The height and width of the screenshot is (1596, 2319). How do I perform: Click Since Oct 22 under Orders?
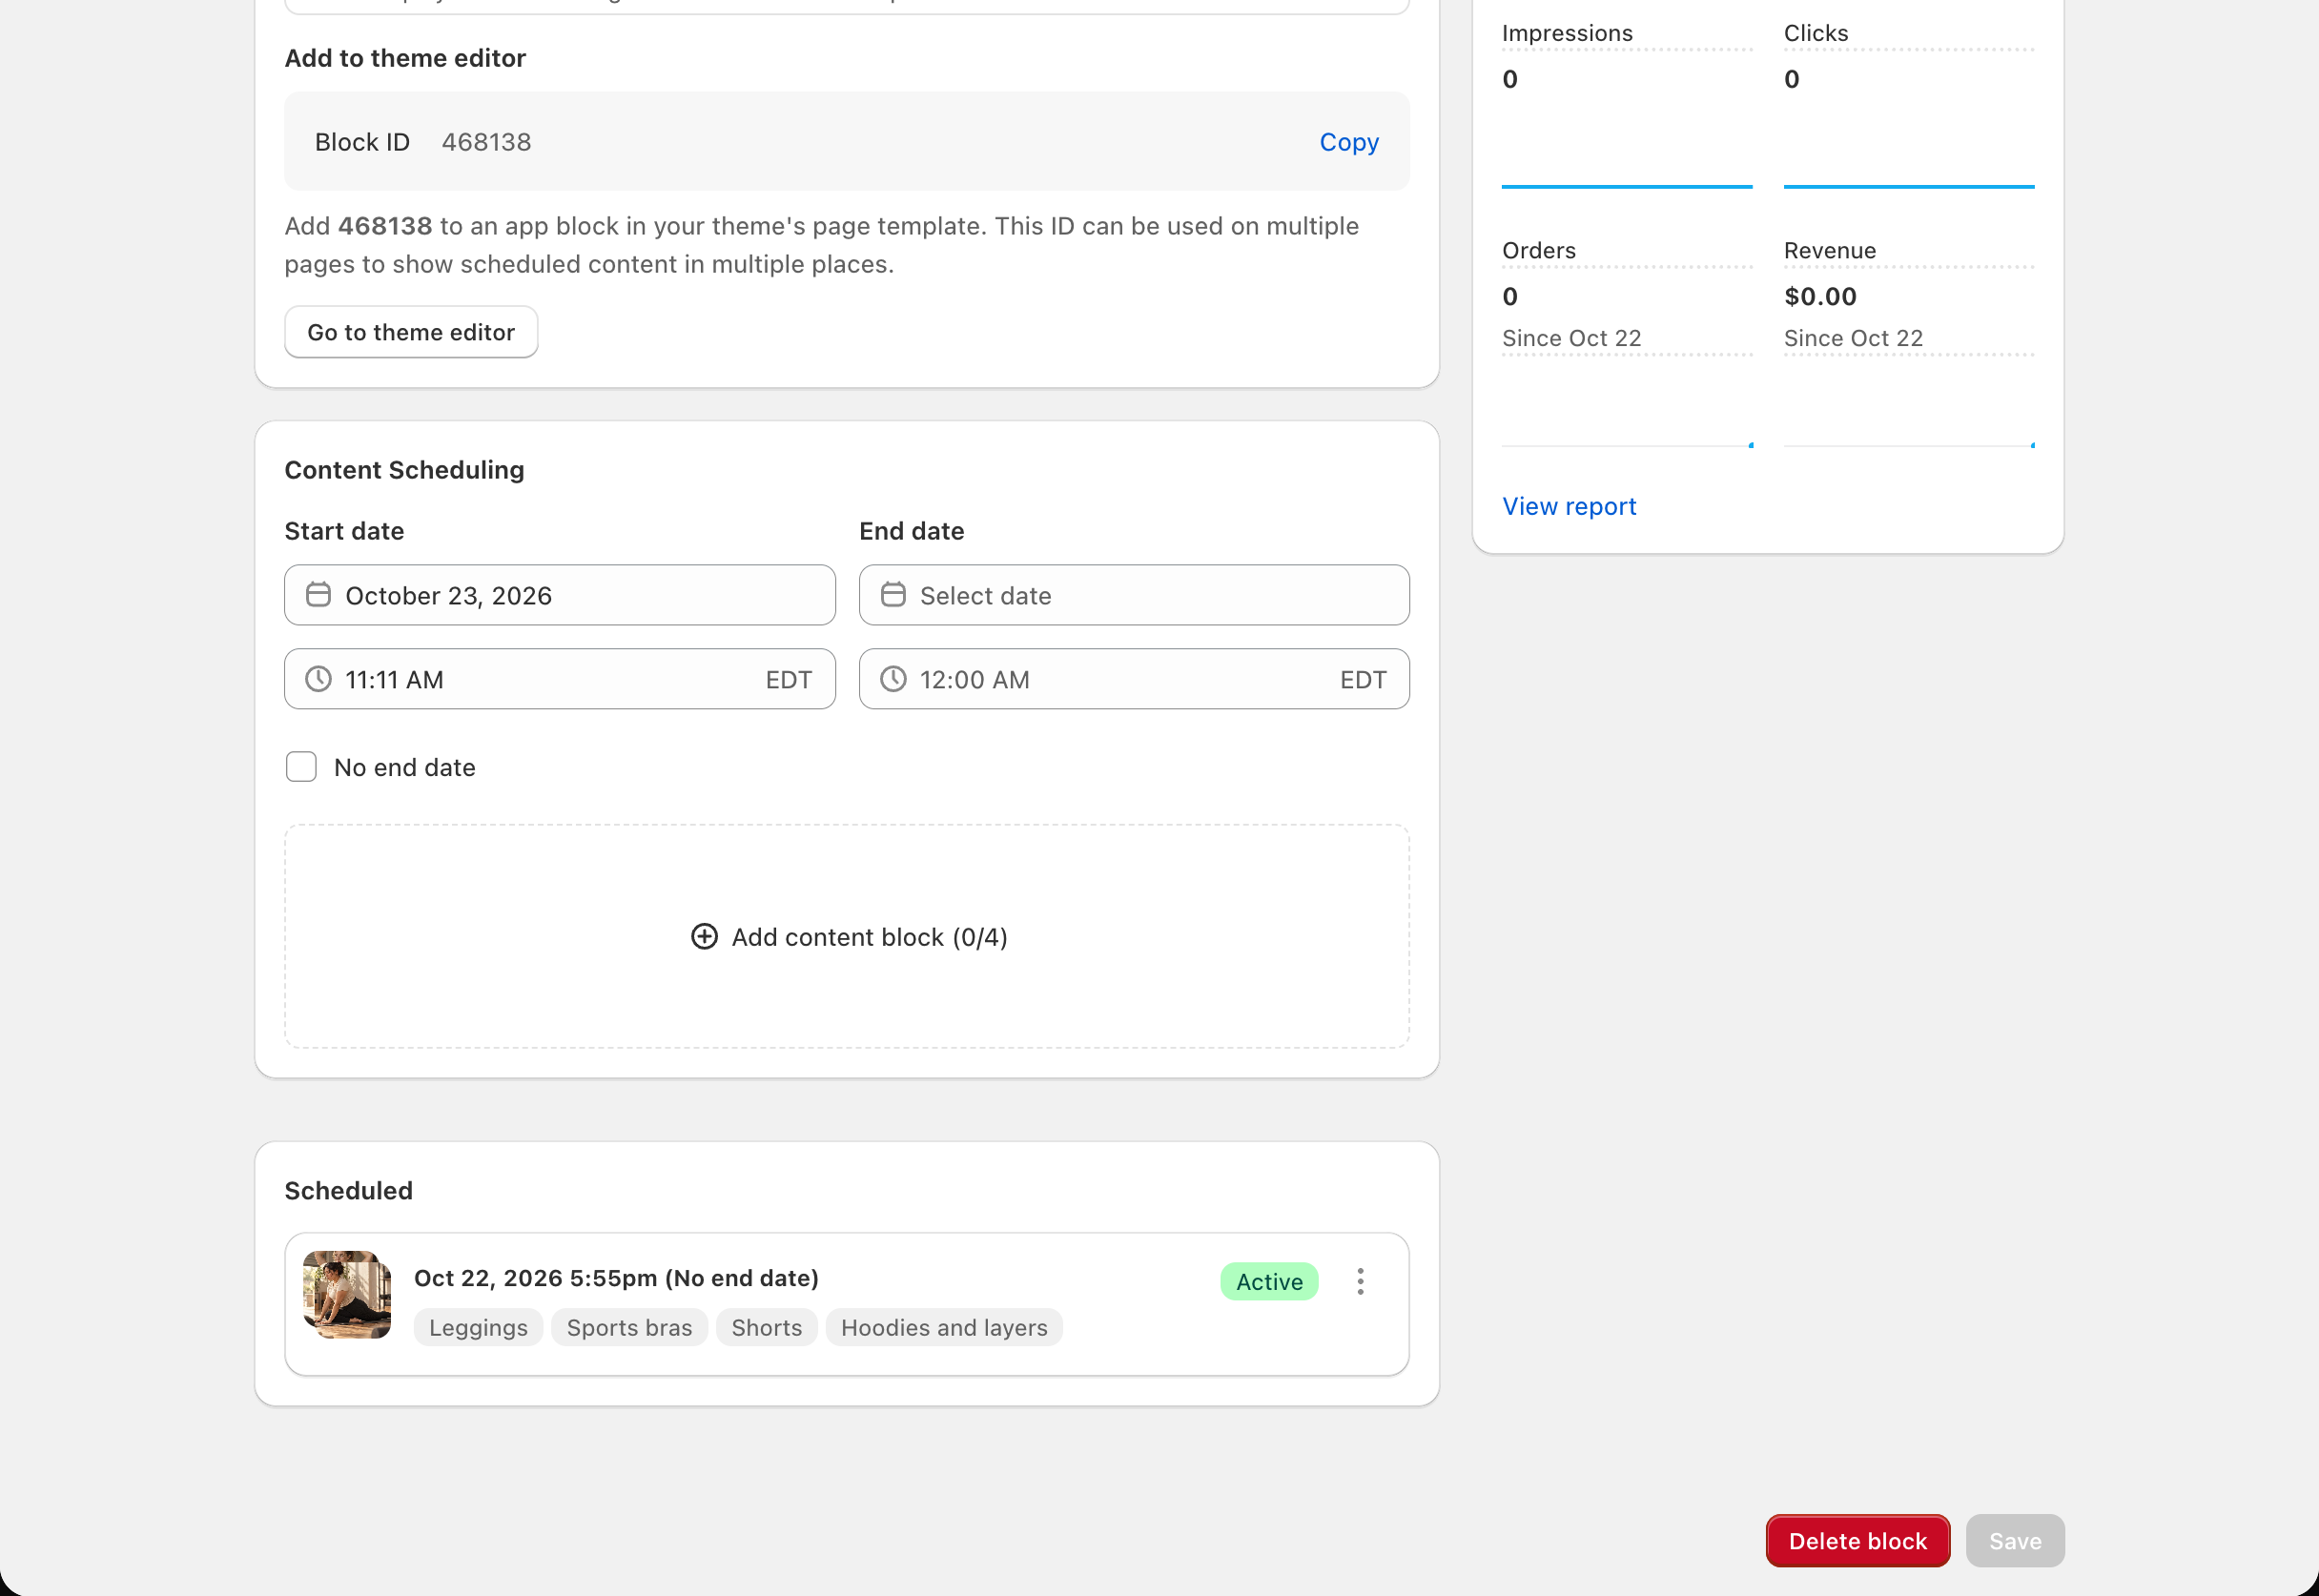pyautogui.click(x=1571, y=338)
